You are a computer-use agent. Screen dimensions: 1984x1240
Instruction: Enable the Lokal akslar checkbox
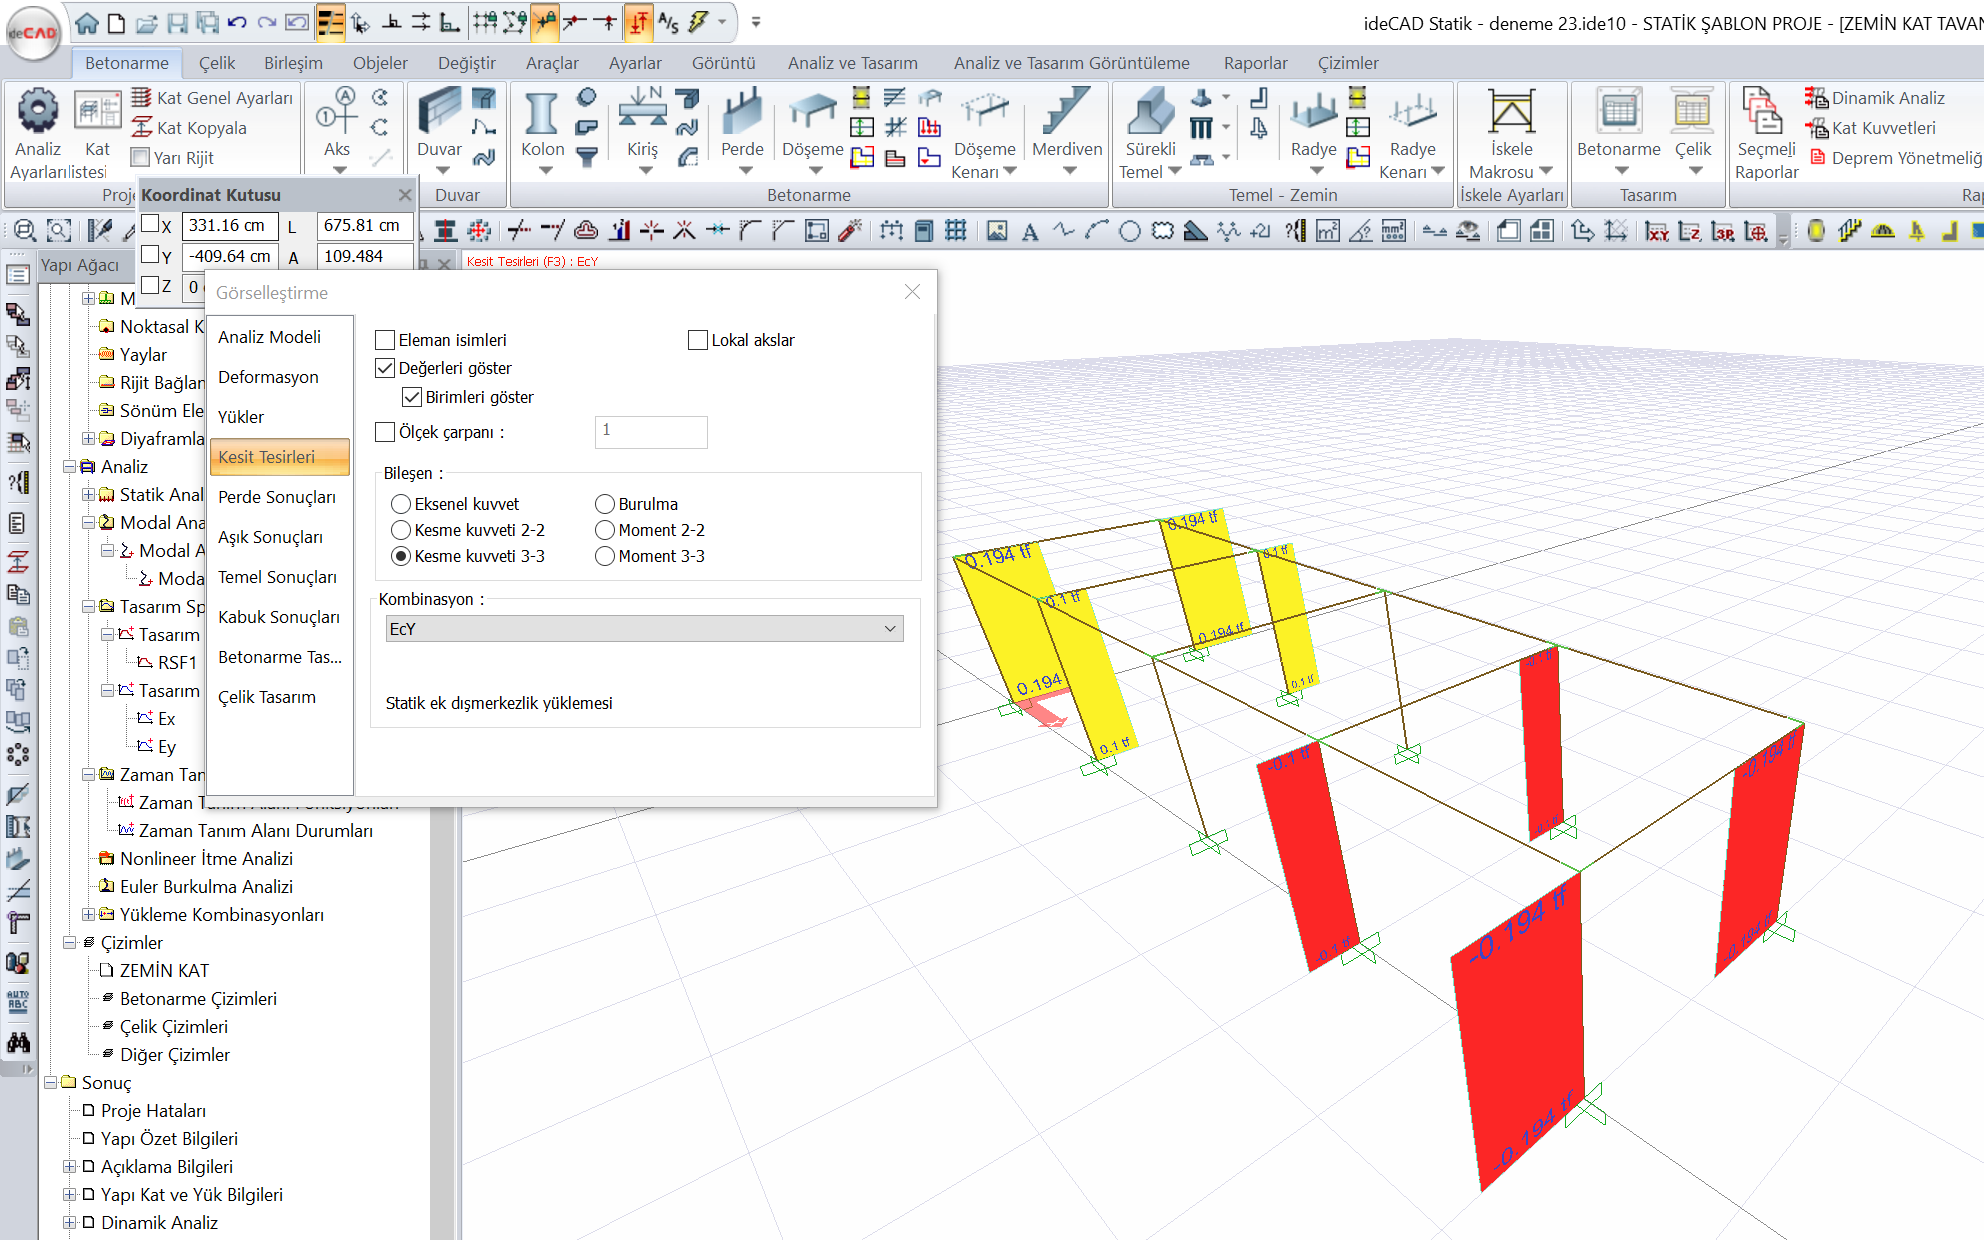pyautogui.click(x=698, y=340)
